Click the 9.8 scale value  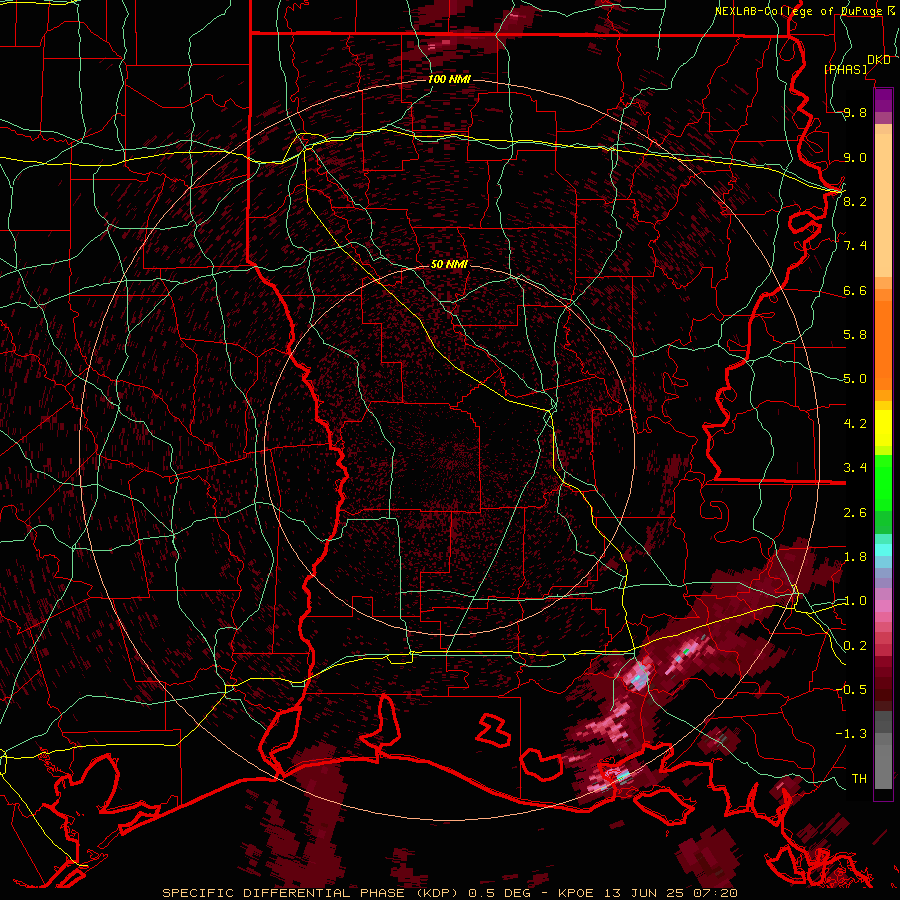coord(855,112)
